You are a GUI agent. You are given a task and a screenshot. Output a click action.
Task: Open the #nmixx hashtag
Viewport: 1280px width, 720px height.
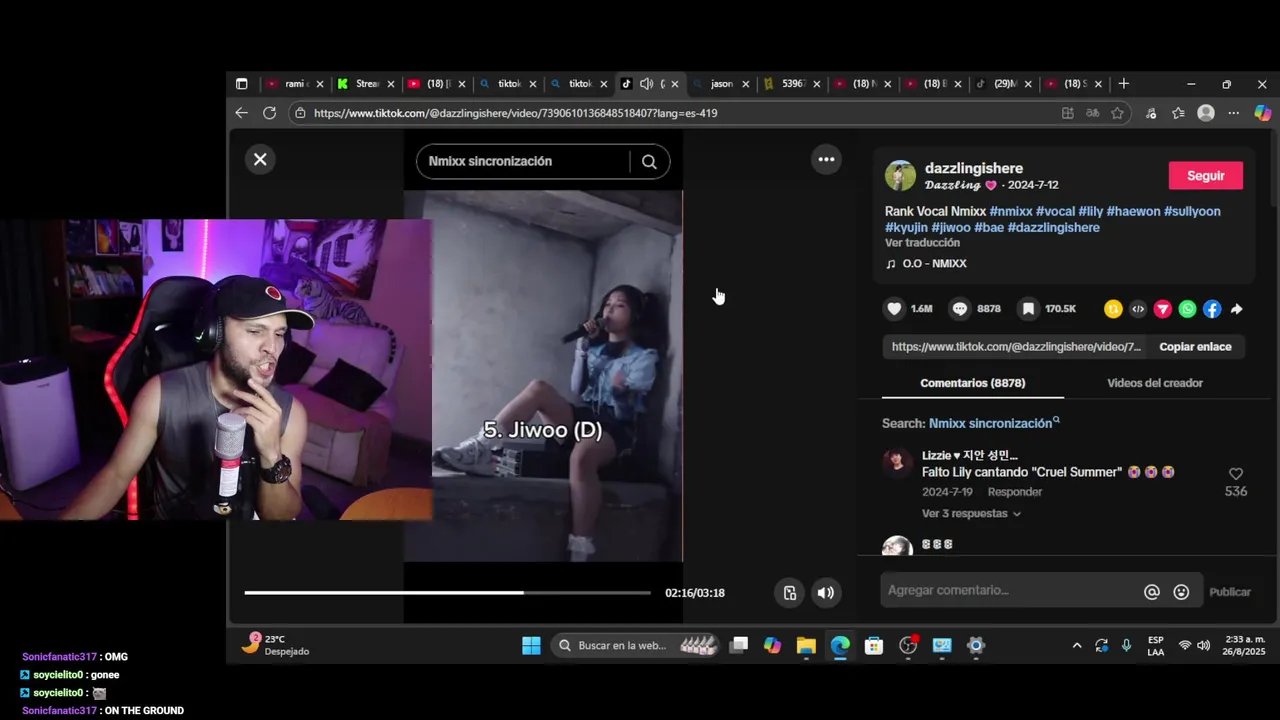1011,211
